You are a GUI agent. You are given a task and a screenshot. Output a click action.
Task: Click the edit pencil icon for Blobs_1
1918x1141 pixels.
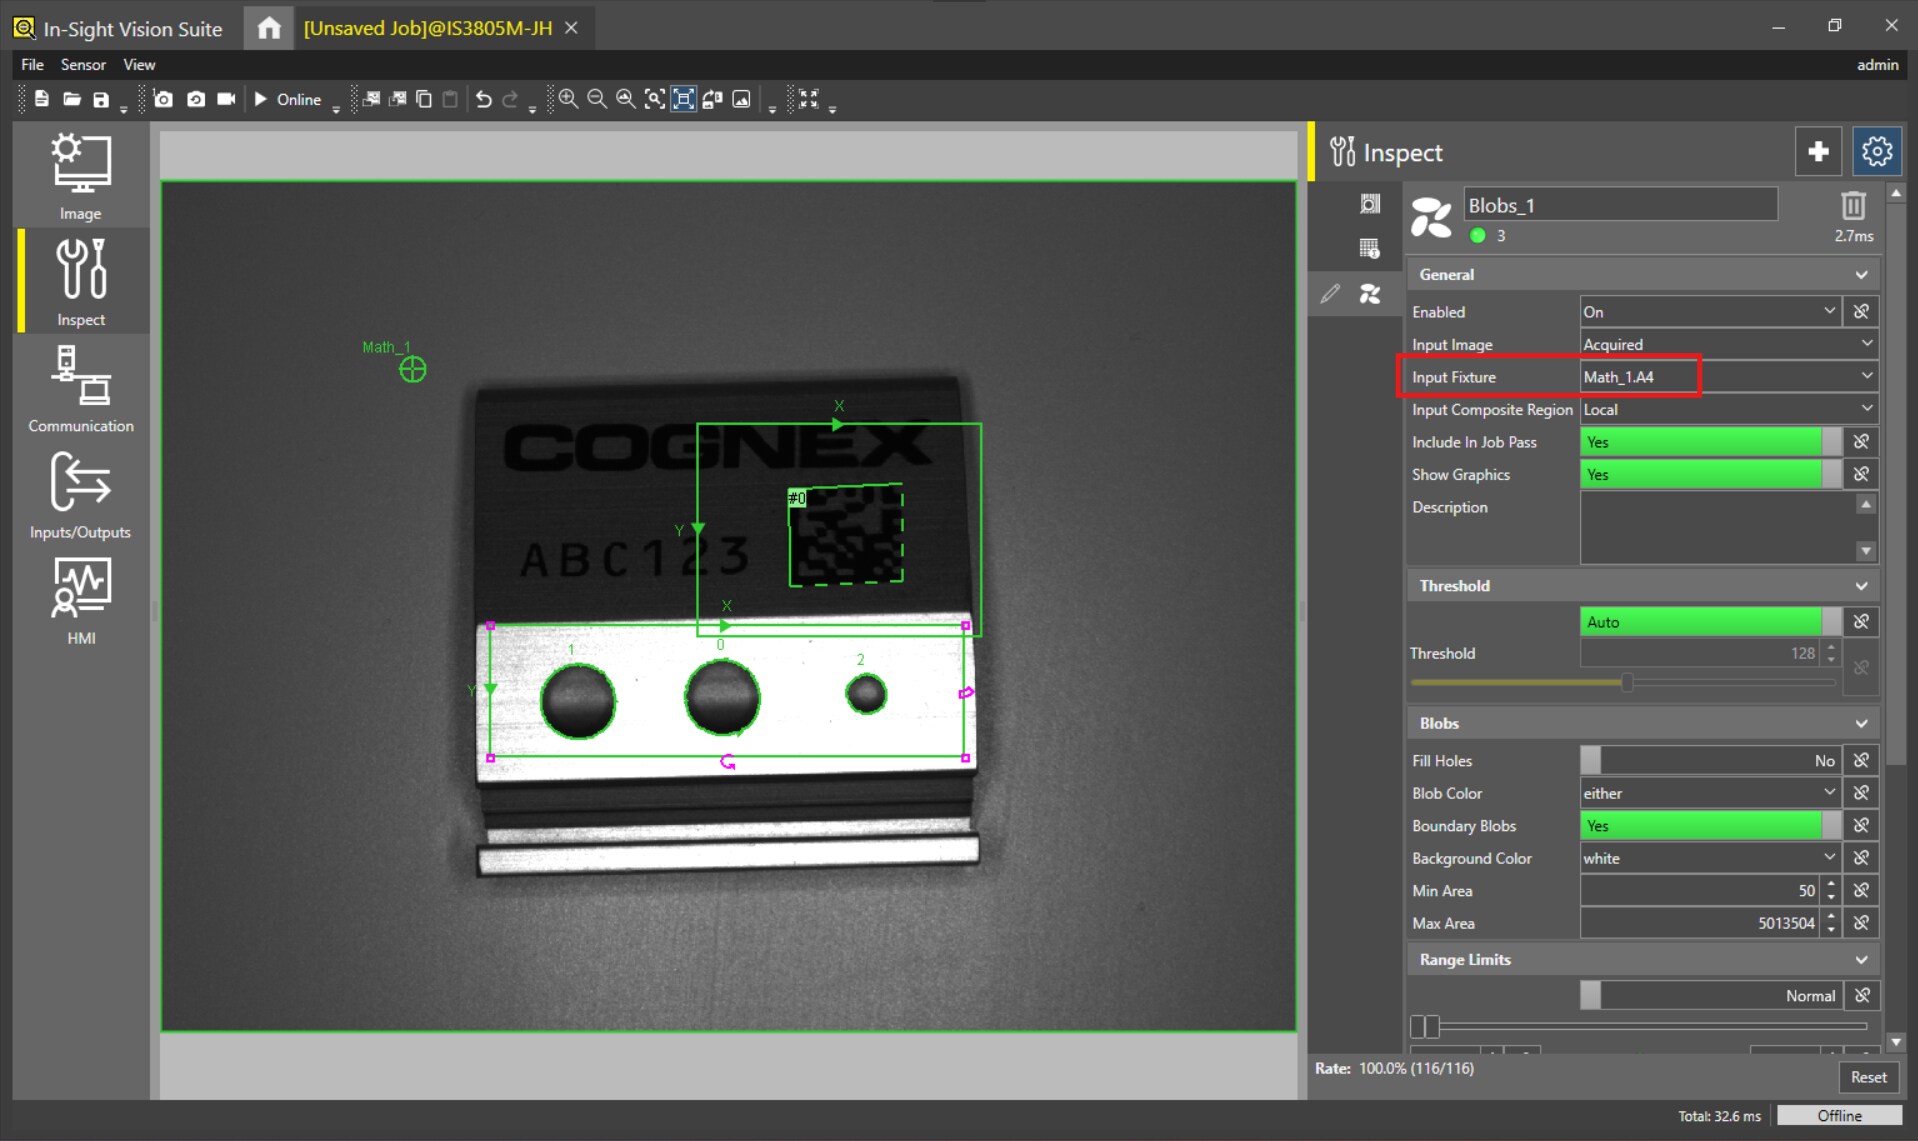1330,293
